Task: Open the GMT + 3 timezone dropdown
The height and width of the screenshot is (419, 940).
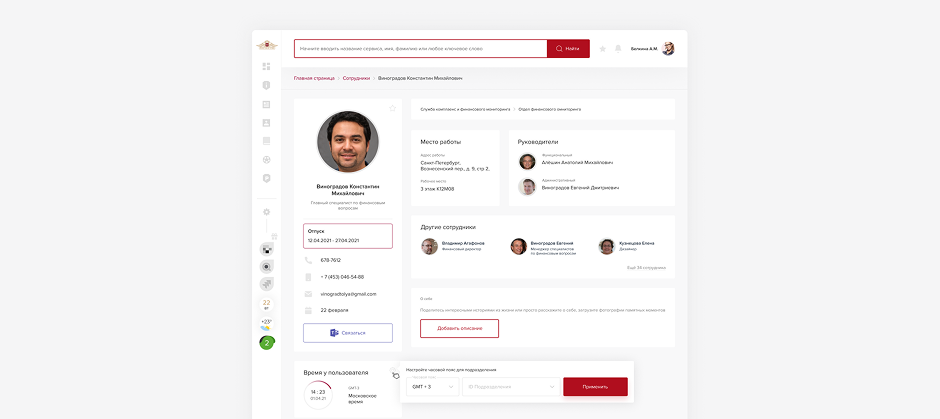Action: [432, 386]
